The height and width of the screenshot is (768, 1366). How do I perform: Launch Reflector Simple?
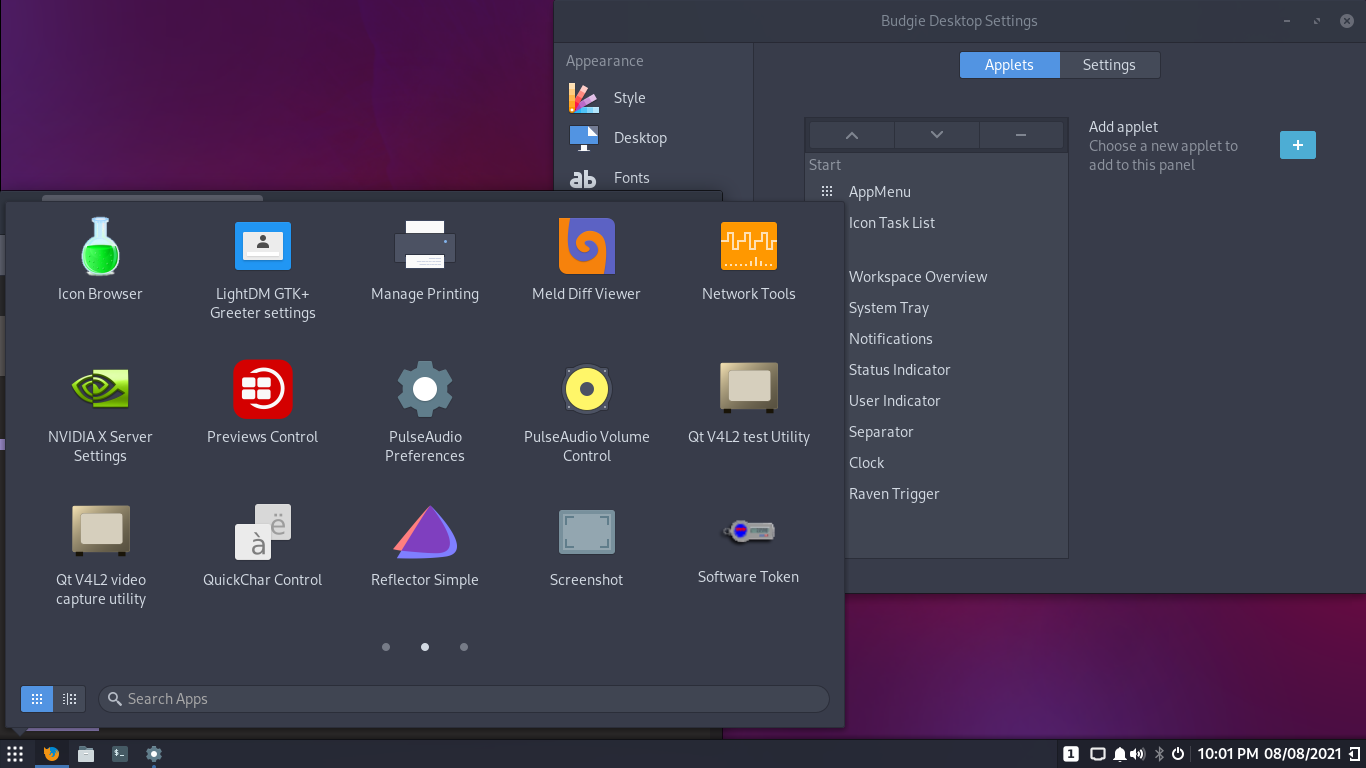tap(425, 545)
